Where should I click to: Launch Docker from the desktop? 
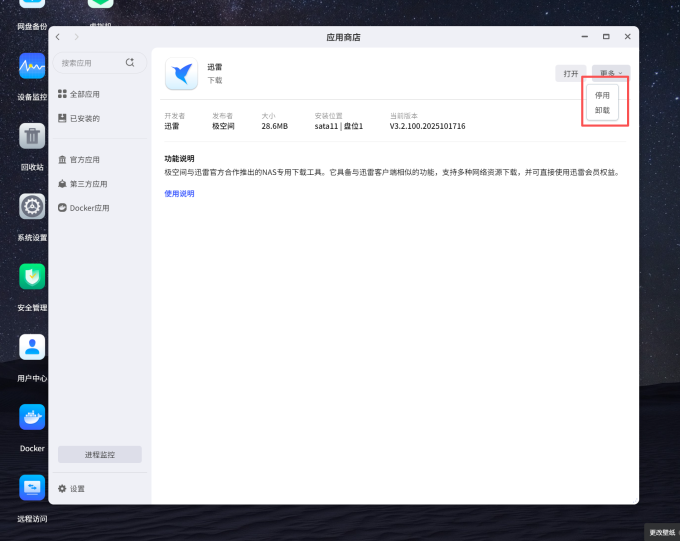point(32,417)
